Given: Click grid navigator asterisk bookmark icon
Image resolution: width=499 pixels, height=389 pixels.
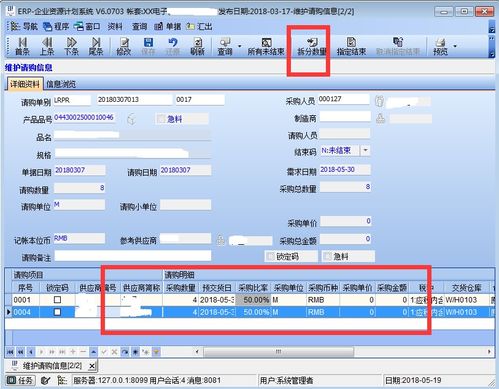Looking at the screenshot, I should coord(135,352).
